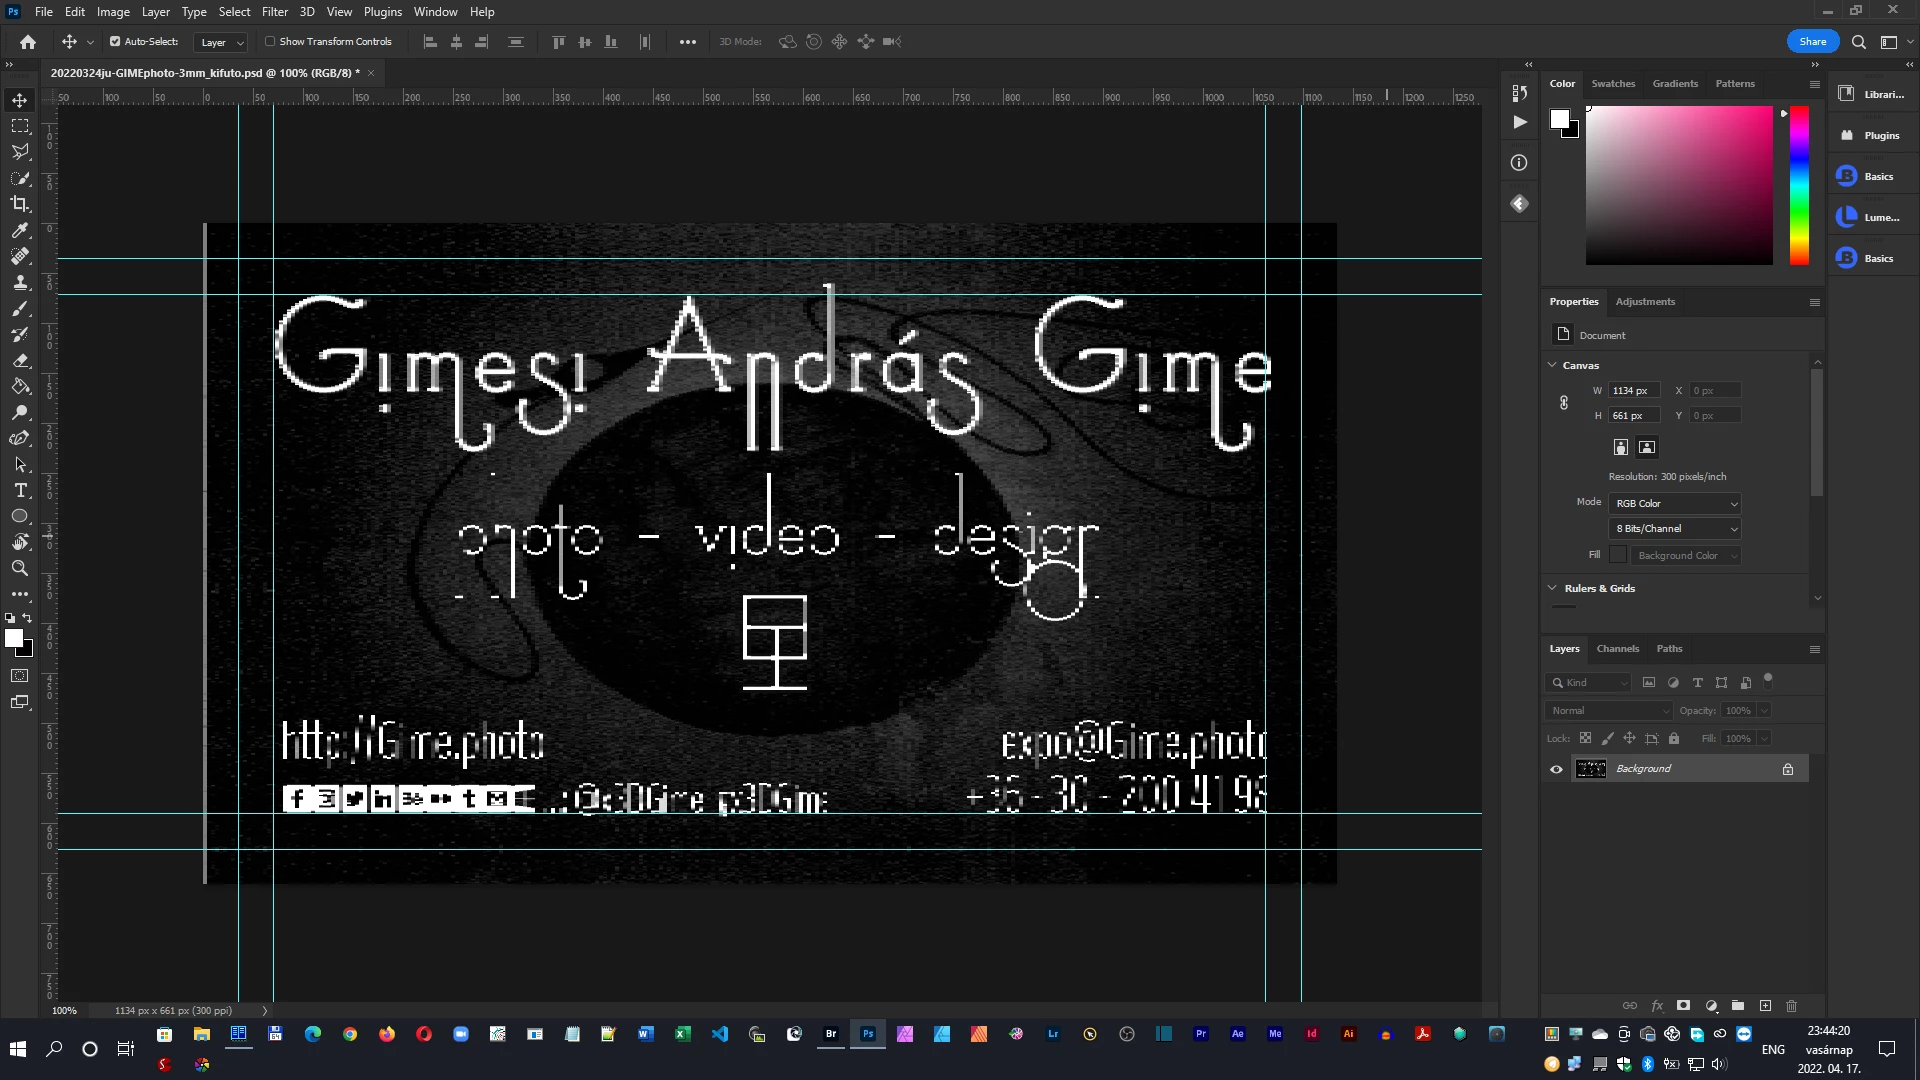The width and height of the screenshot is (1920, 1080).
Task: Select the Eraser tool
Action: tap(20, 360)
